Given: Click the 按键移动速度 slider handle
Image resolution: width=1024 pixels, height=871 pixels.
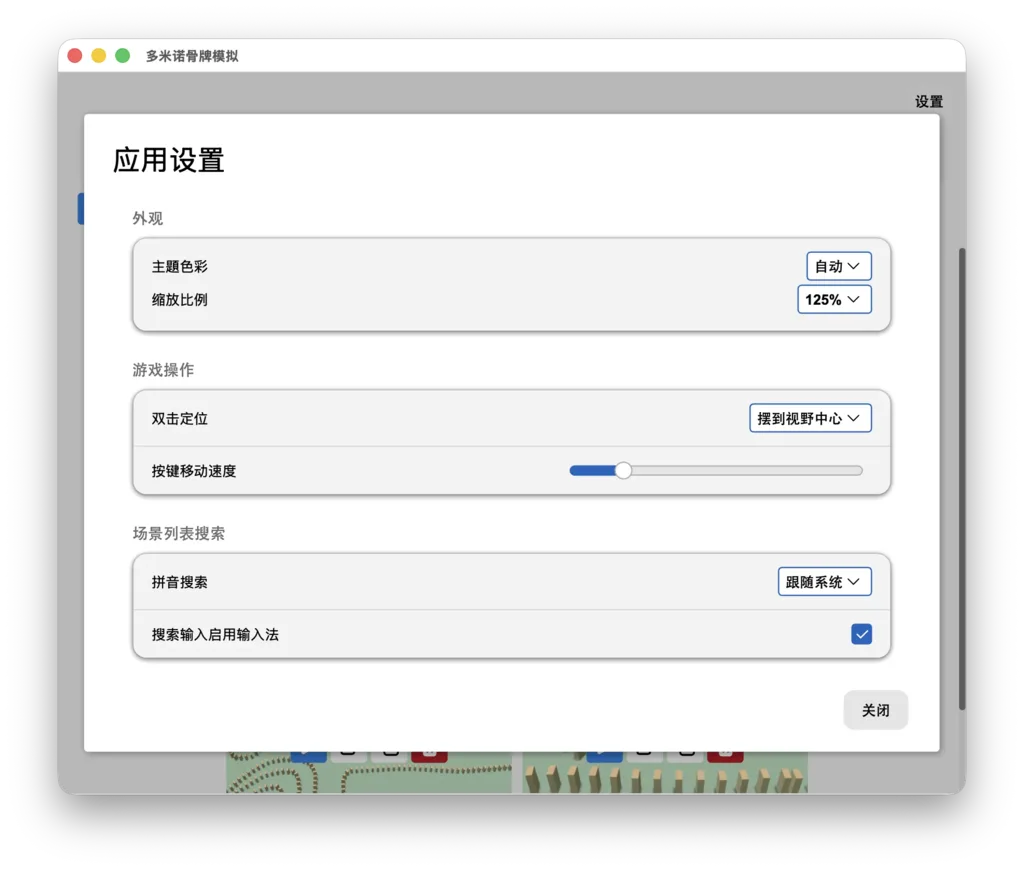Looking at the screenshot, I should [623, 471].
